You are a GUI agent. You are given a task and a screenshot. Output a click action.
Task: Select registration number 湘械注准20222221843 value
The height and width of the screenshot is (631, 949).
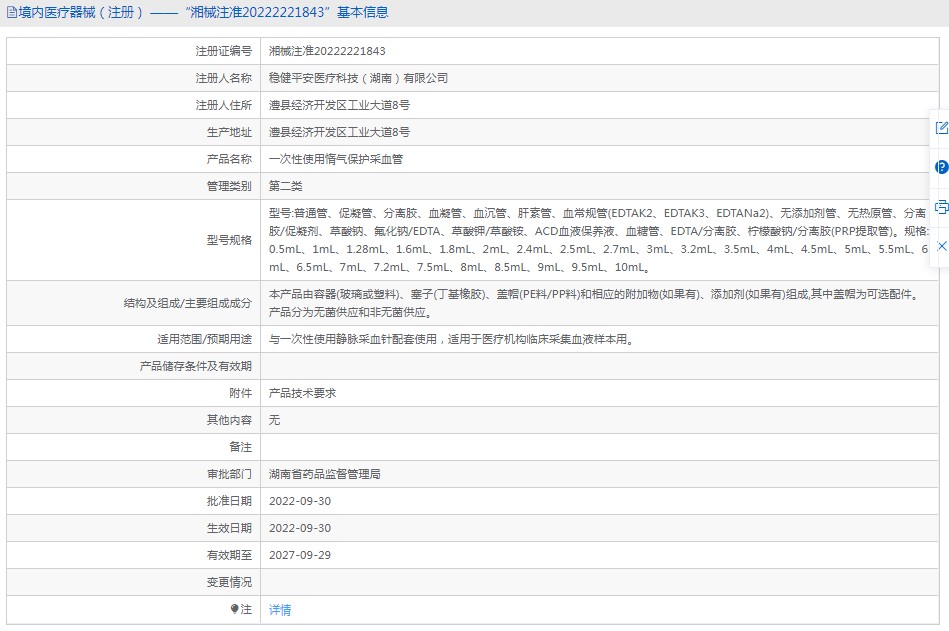point(327,51)
